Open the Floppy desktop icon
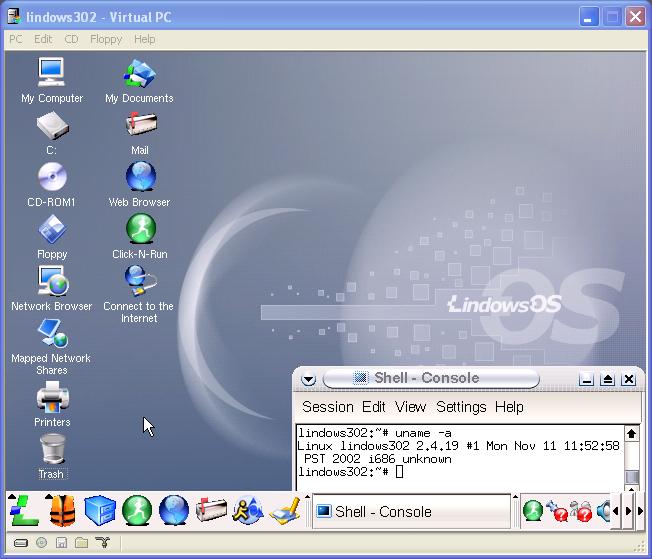 52,237
